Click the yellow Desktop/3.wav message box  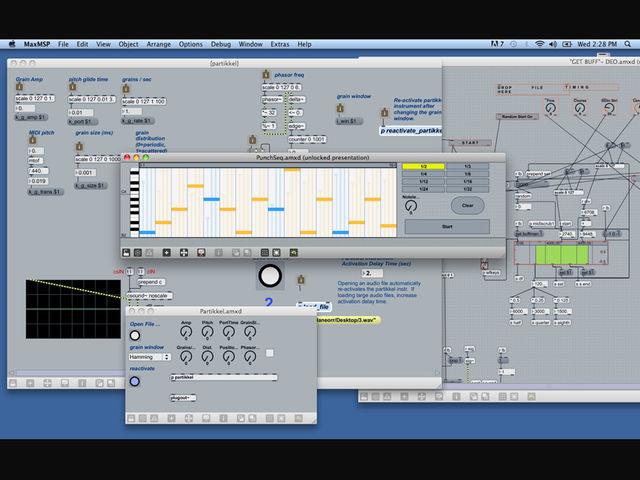point(348,320)
